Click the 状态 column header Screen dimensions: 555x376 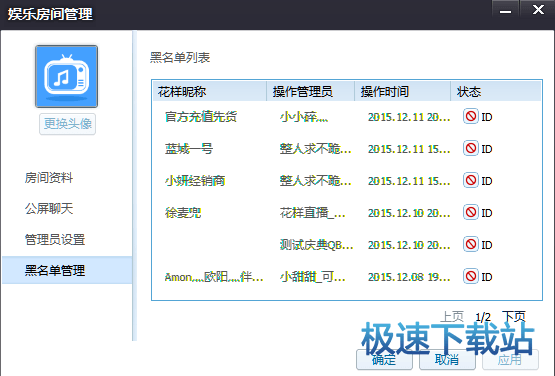(496, 91)
